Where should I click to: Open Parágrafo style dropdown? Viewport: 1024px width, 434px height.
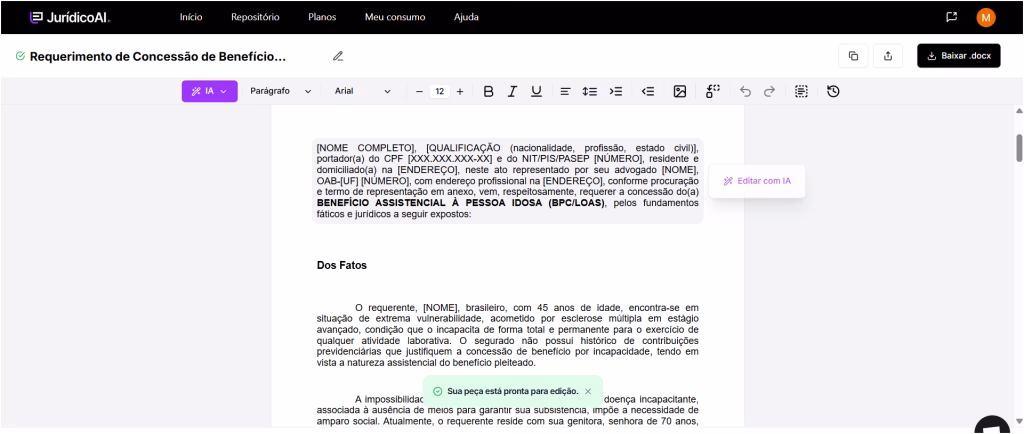[x=281, y=91]
